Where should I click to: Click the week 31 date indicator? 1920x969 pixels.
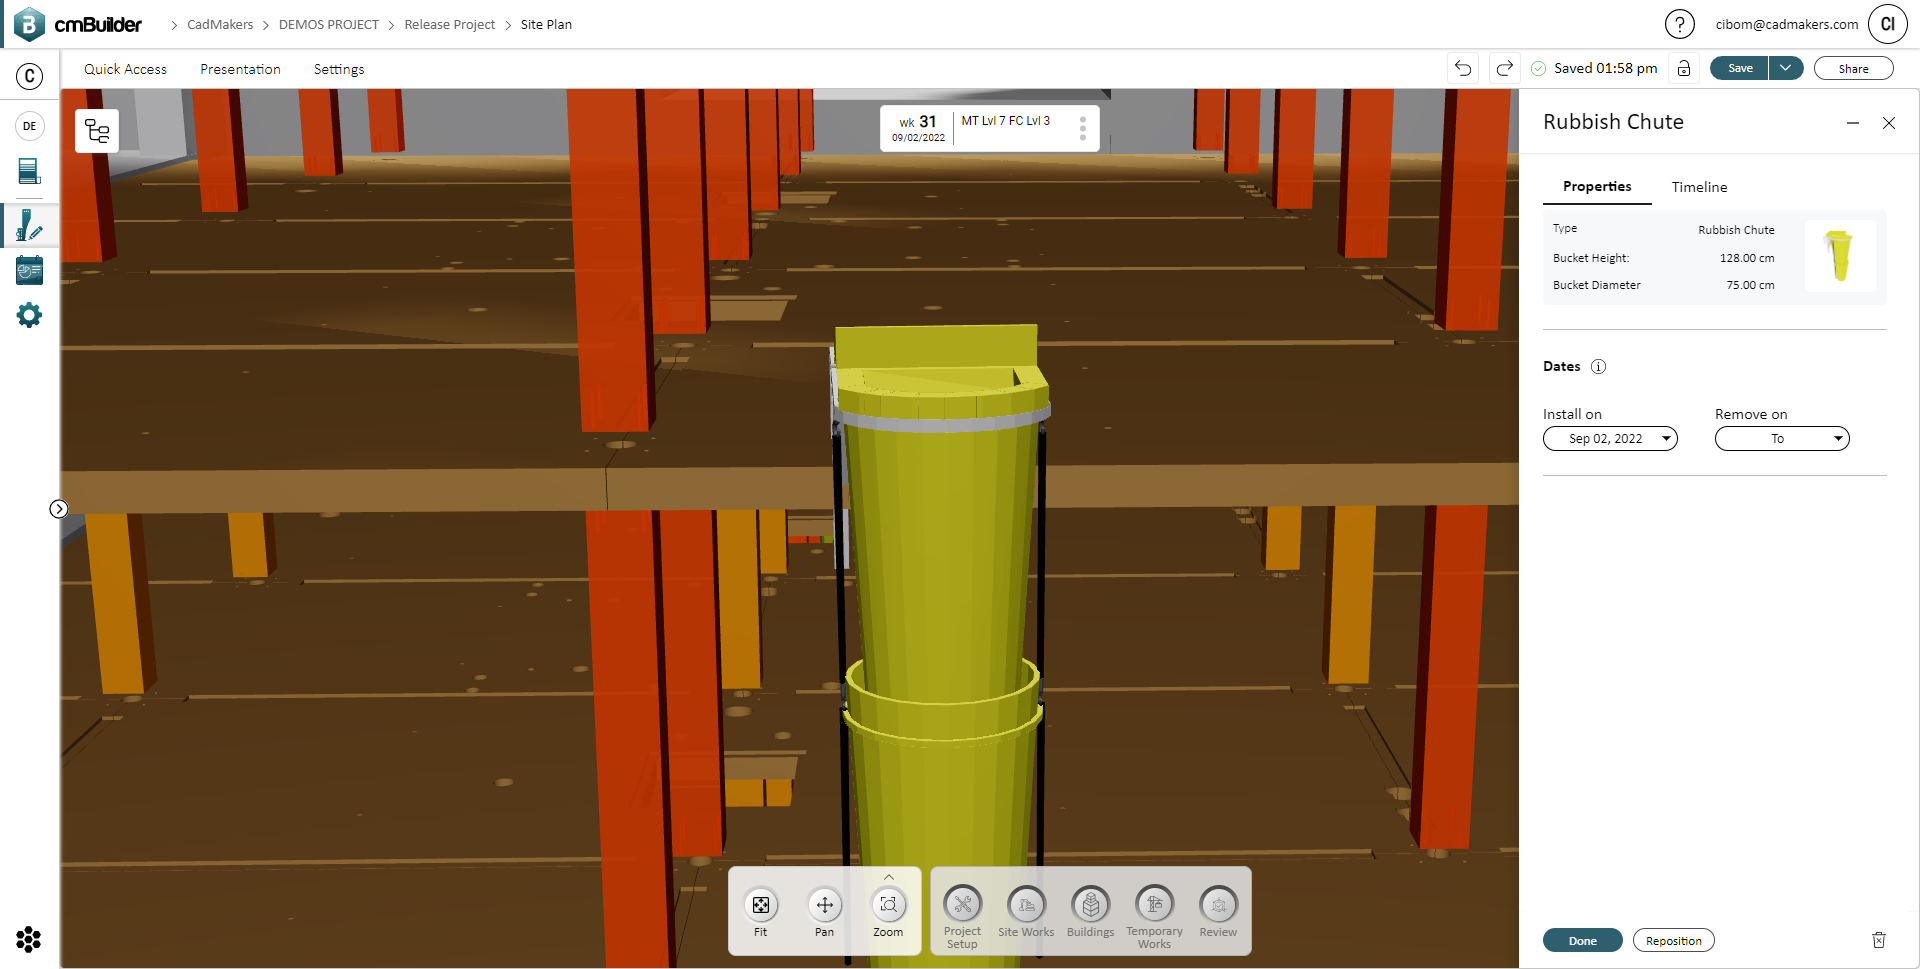click(x=918, y=128)
